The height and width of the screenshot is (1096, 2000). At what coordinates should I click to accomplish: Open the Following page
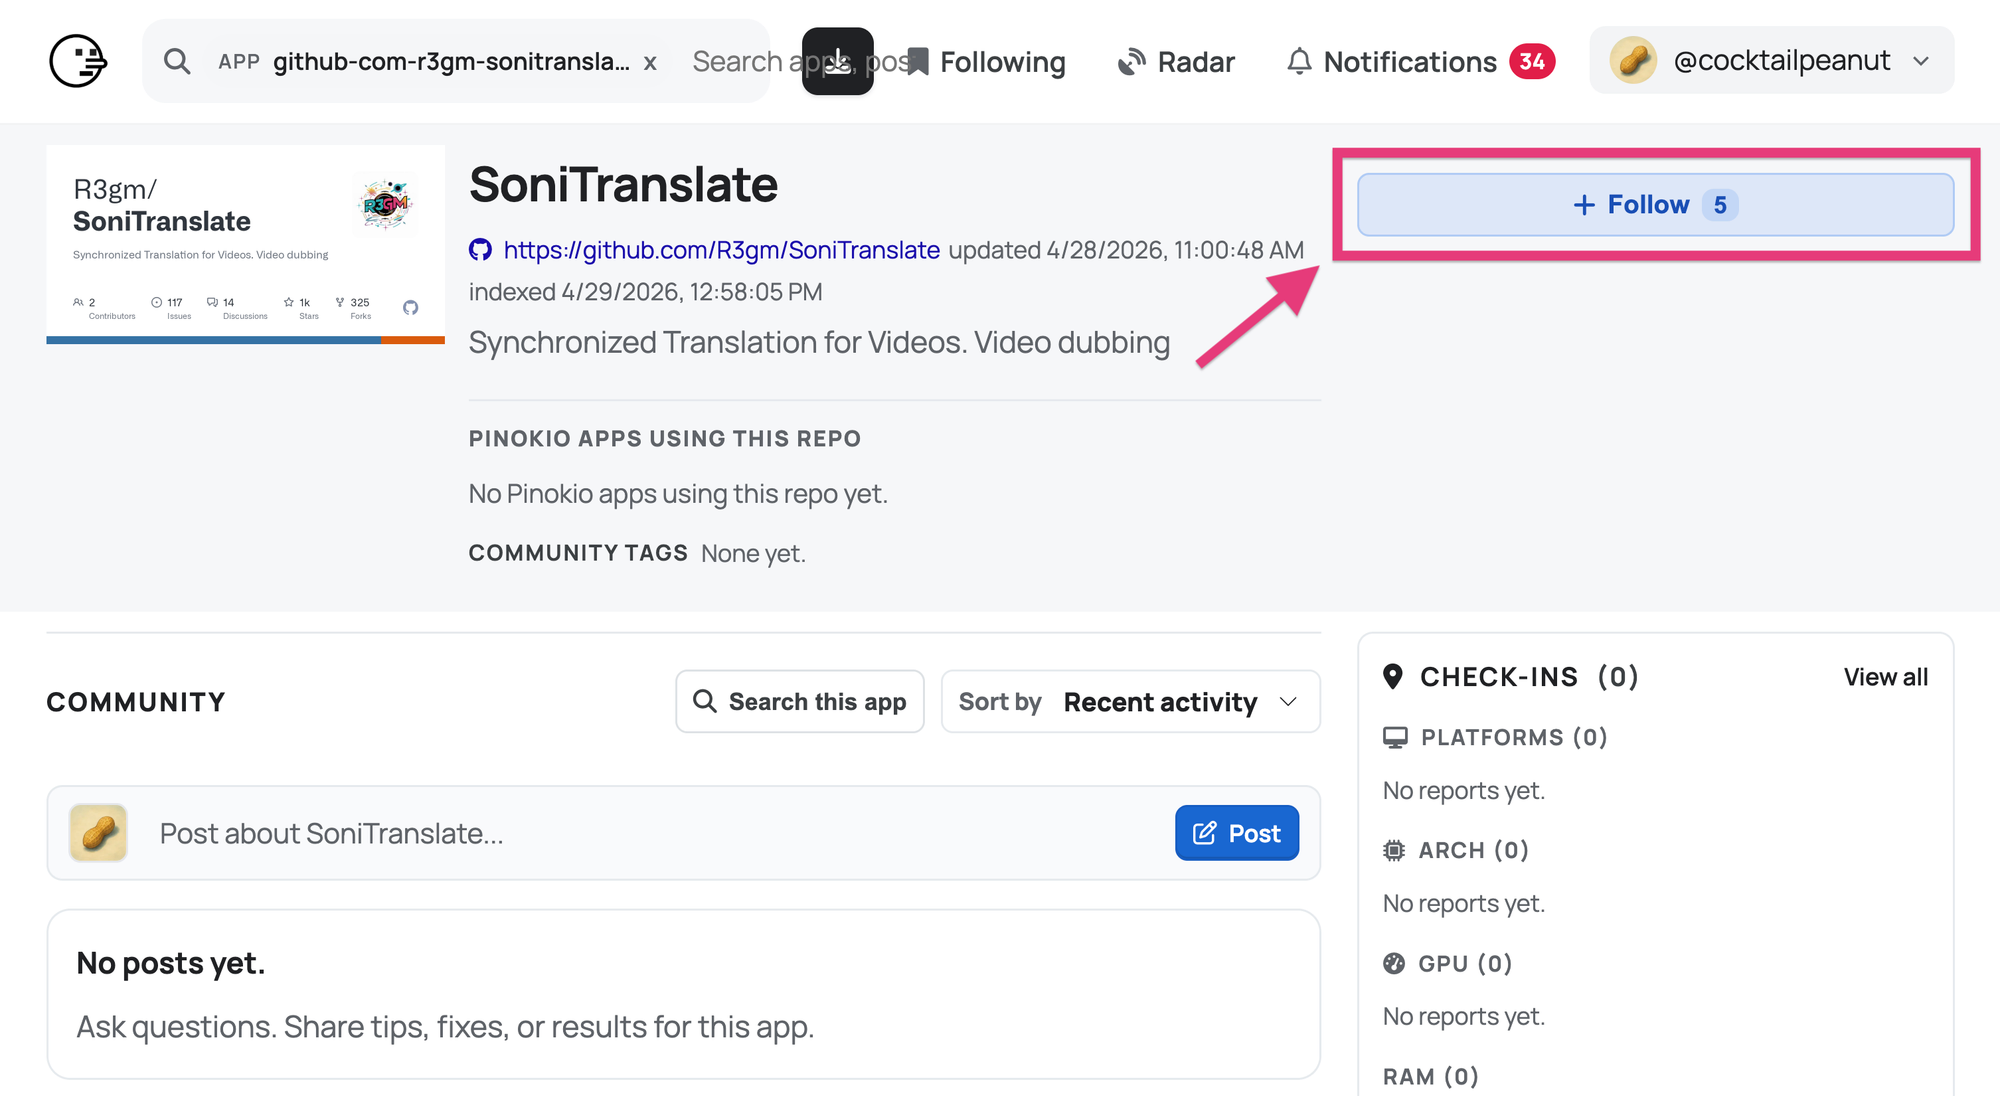[986, 61]
